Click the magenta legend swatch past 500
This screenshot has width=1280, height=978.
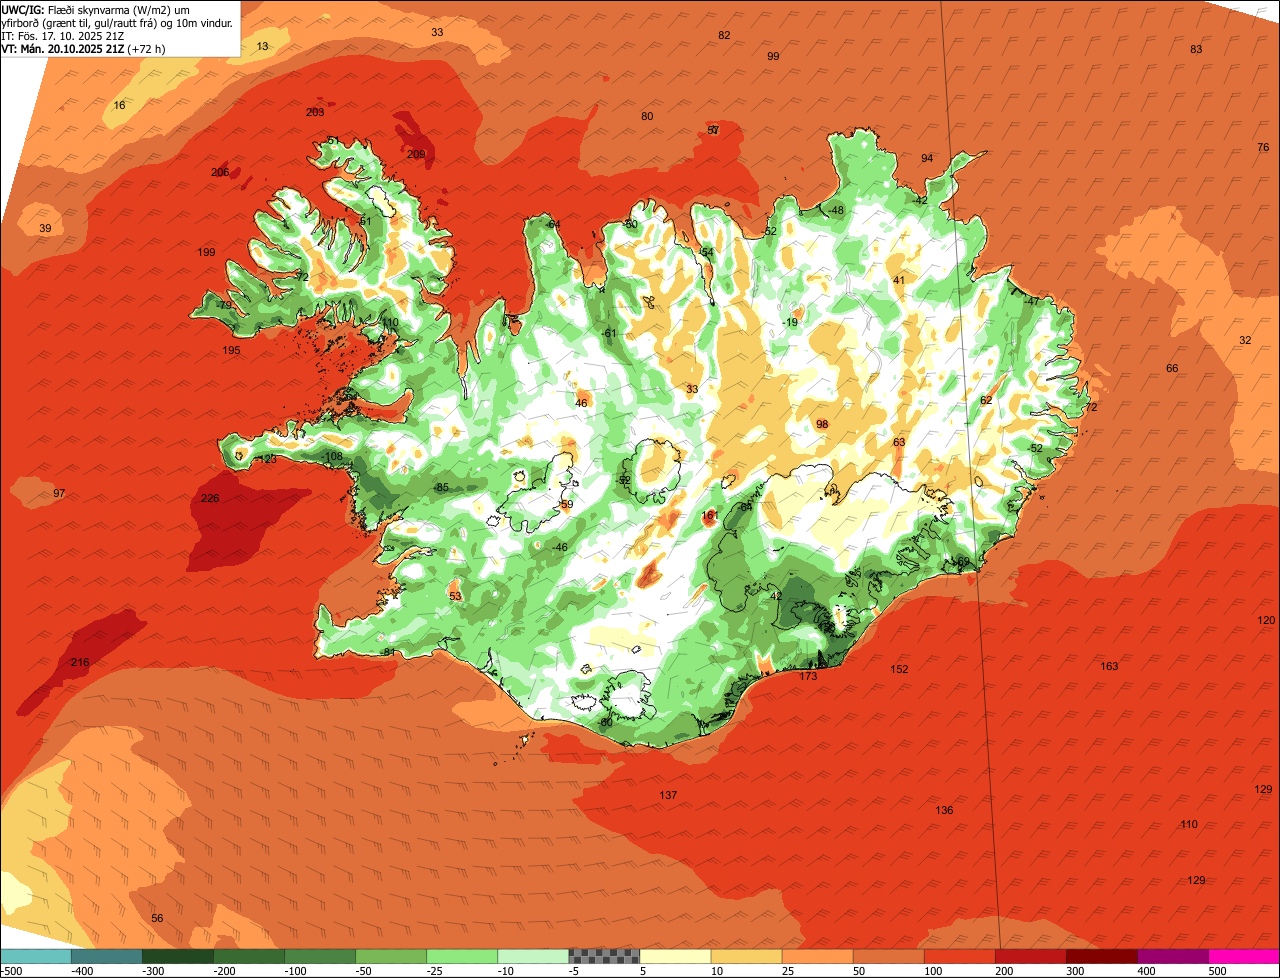[1243, 956]
